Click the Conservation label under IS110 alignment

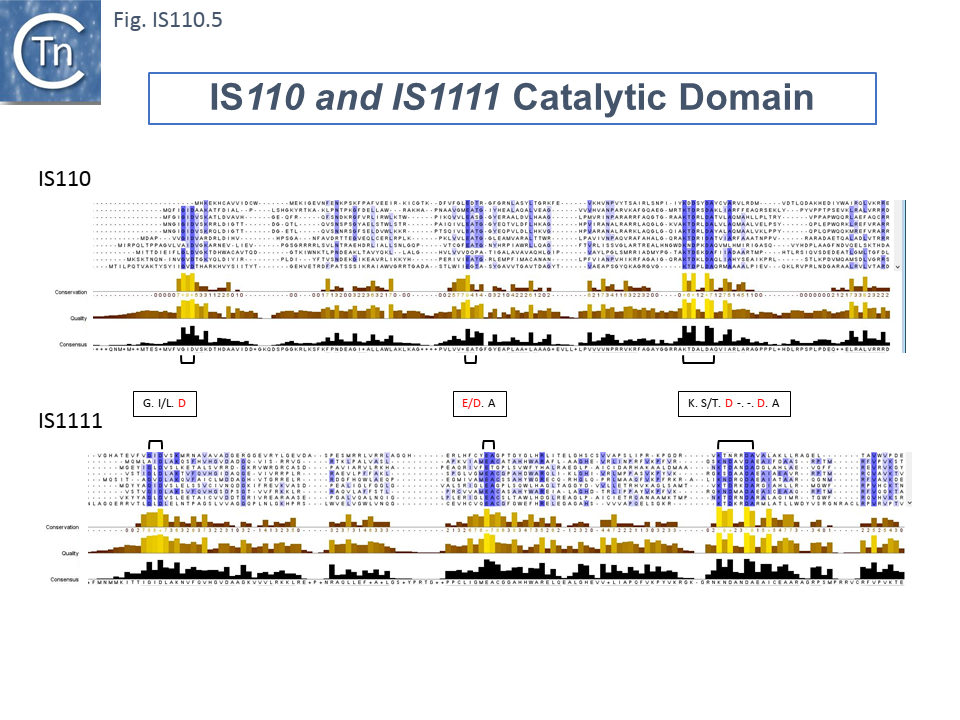tap(72, 292)
